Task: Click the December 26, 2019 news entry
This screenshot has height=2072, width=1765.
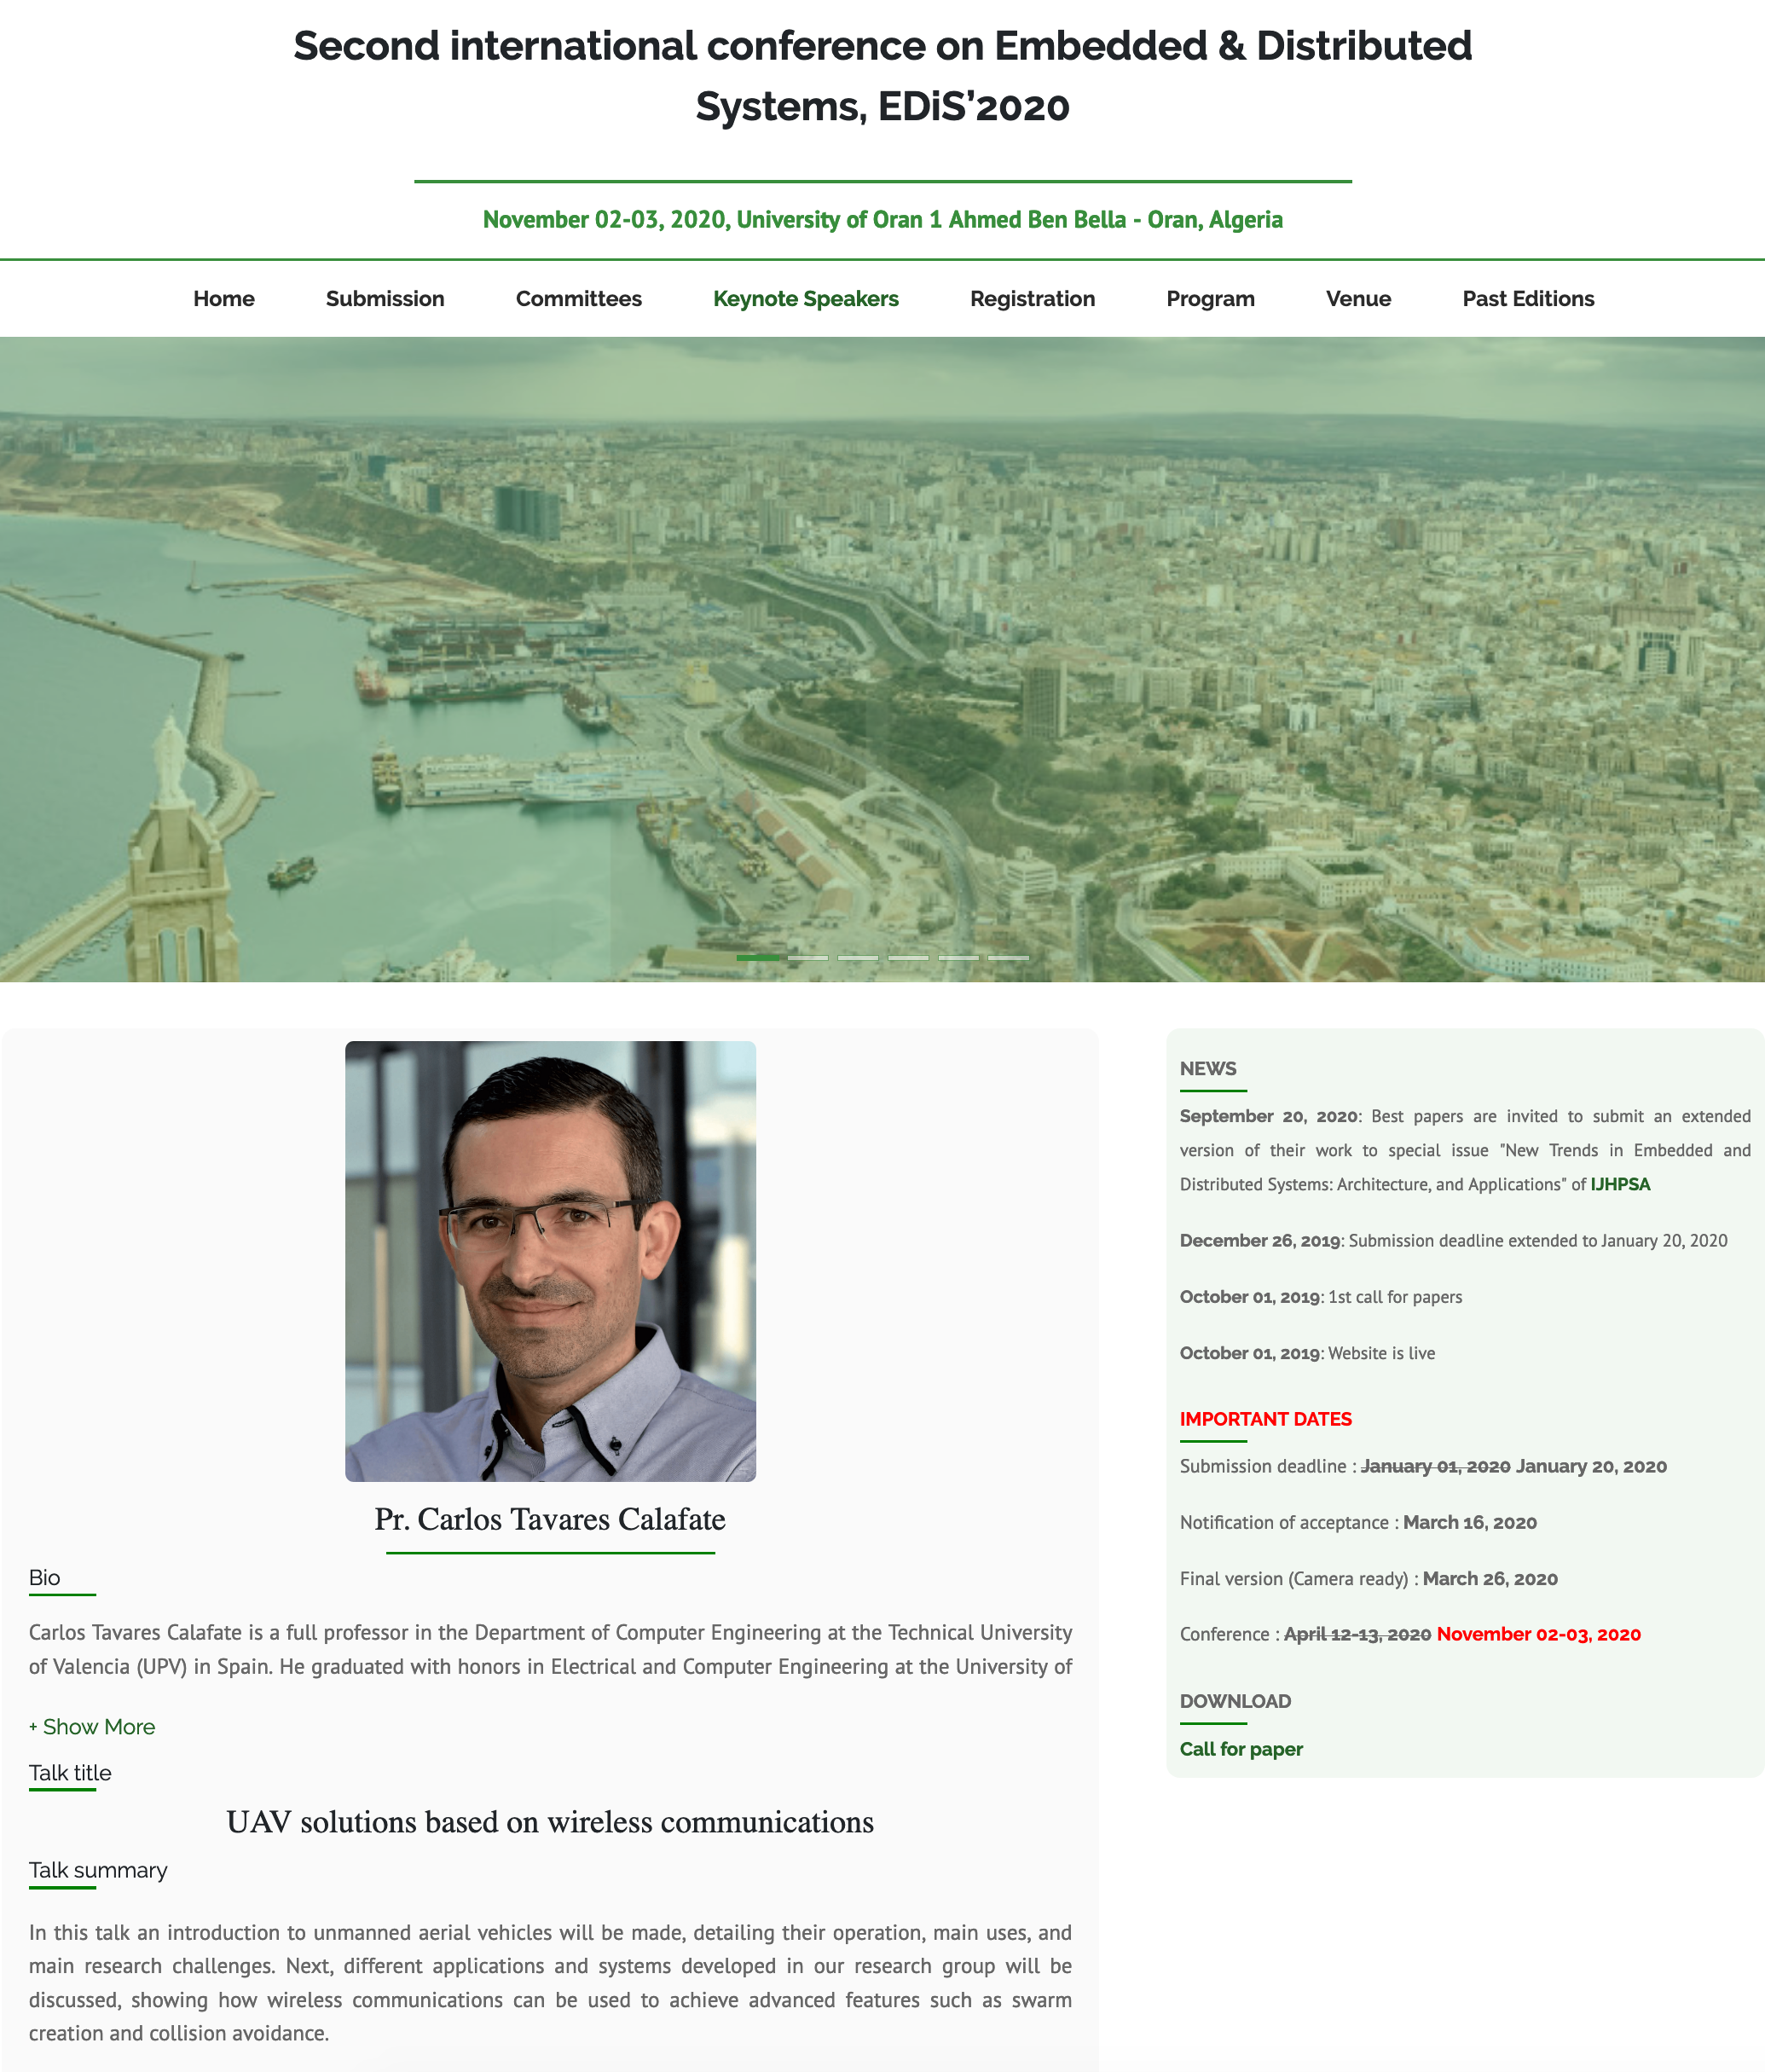Action: tap(1453, 1240)
